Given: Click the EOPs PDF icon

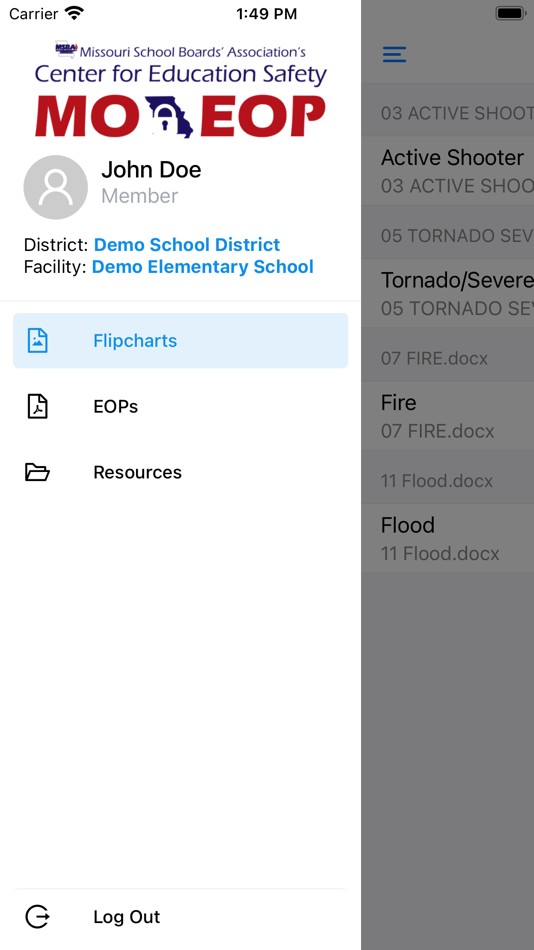Looking at the screenshot, I should click(x=38, y=406).
